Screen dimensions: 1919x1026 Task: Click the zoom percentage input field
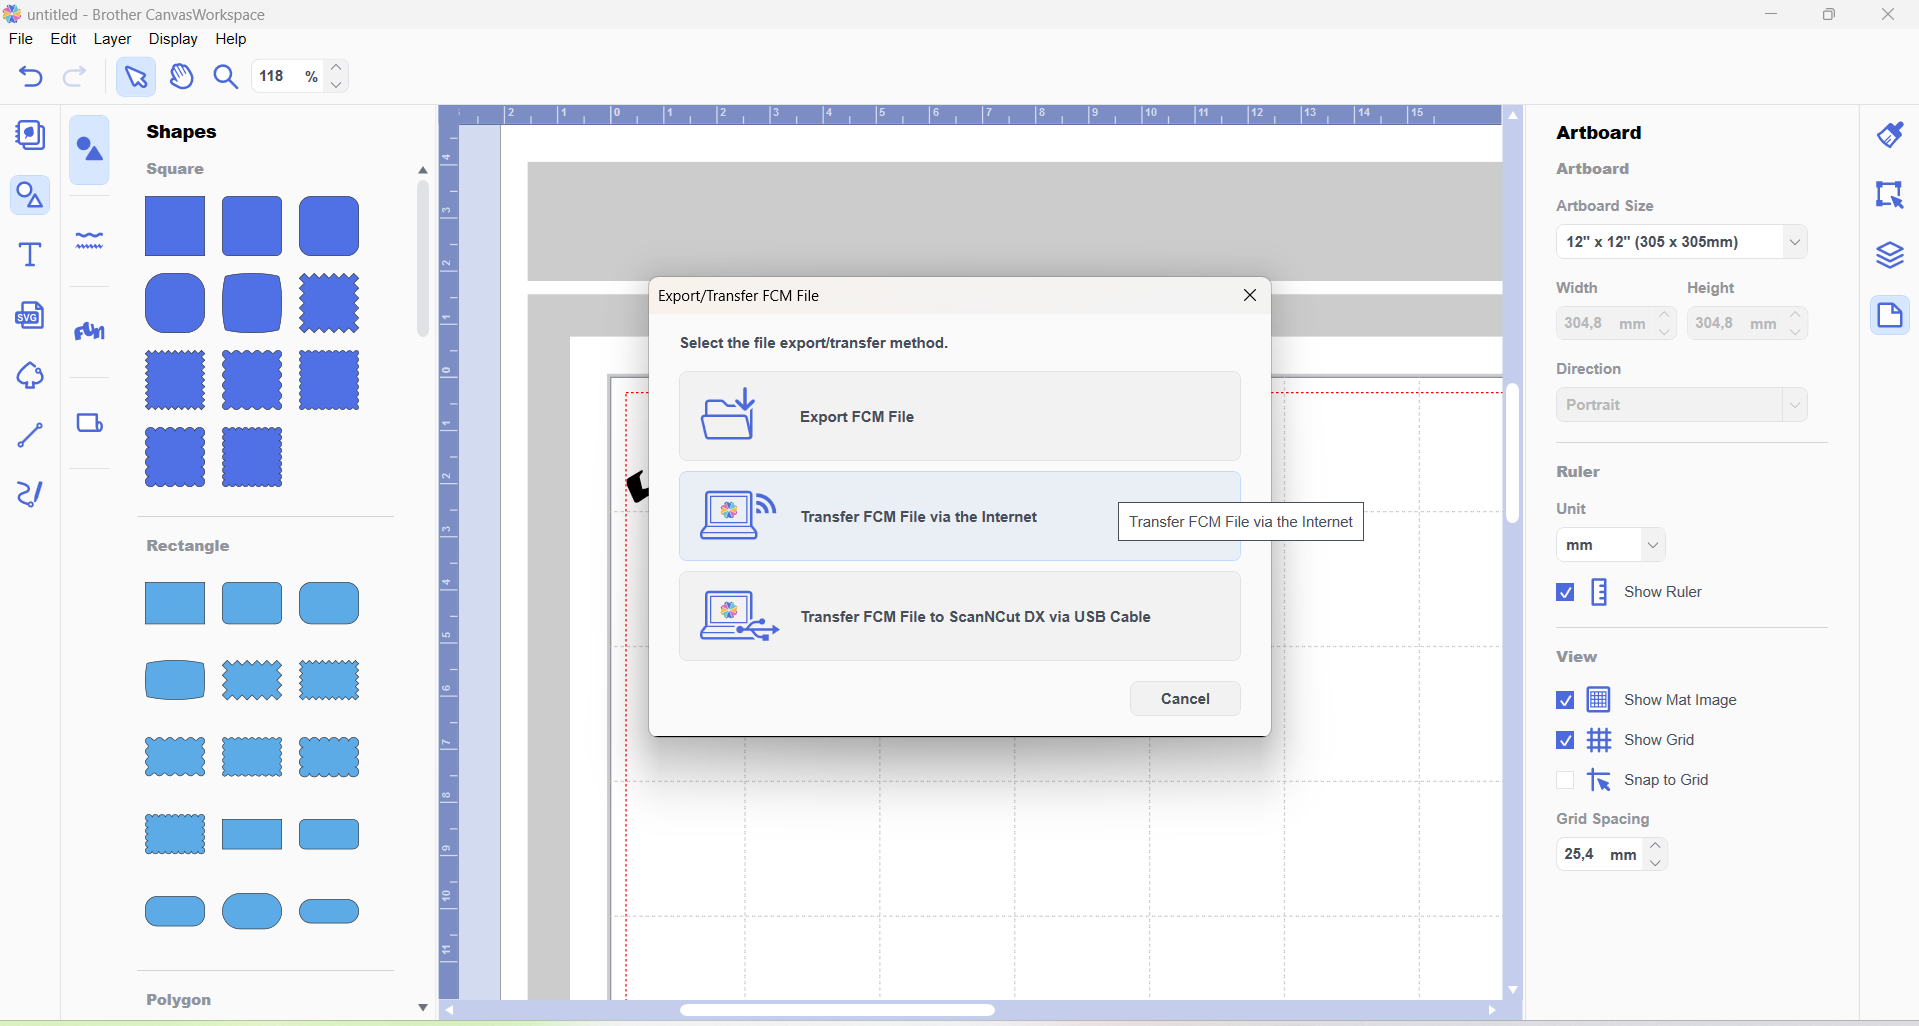(x=285, y=76)
